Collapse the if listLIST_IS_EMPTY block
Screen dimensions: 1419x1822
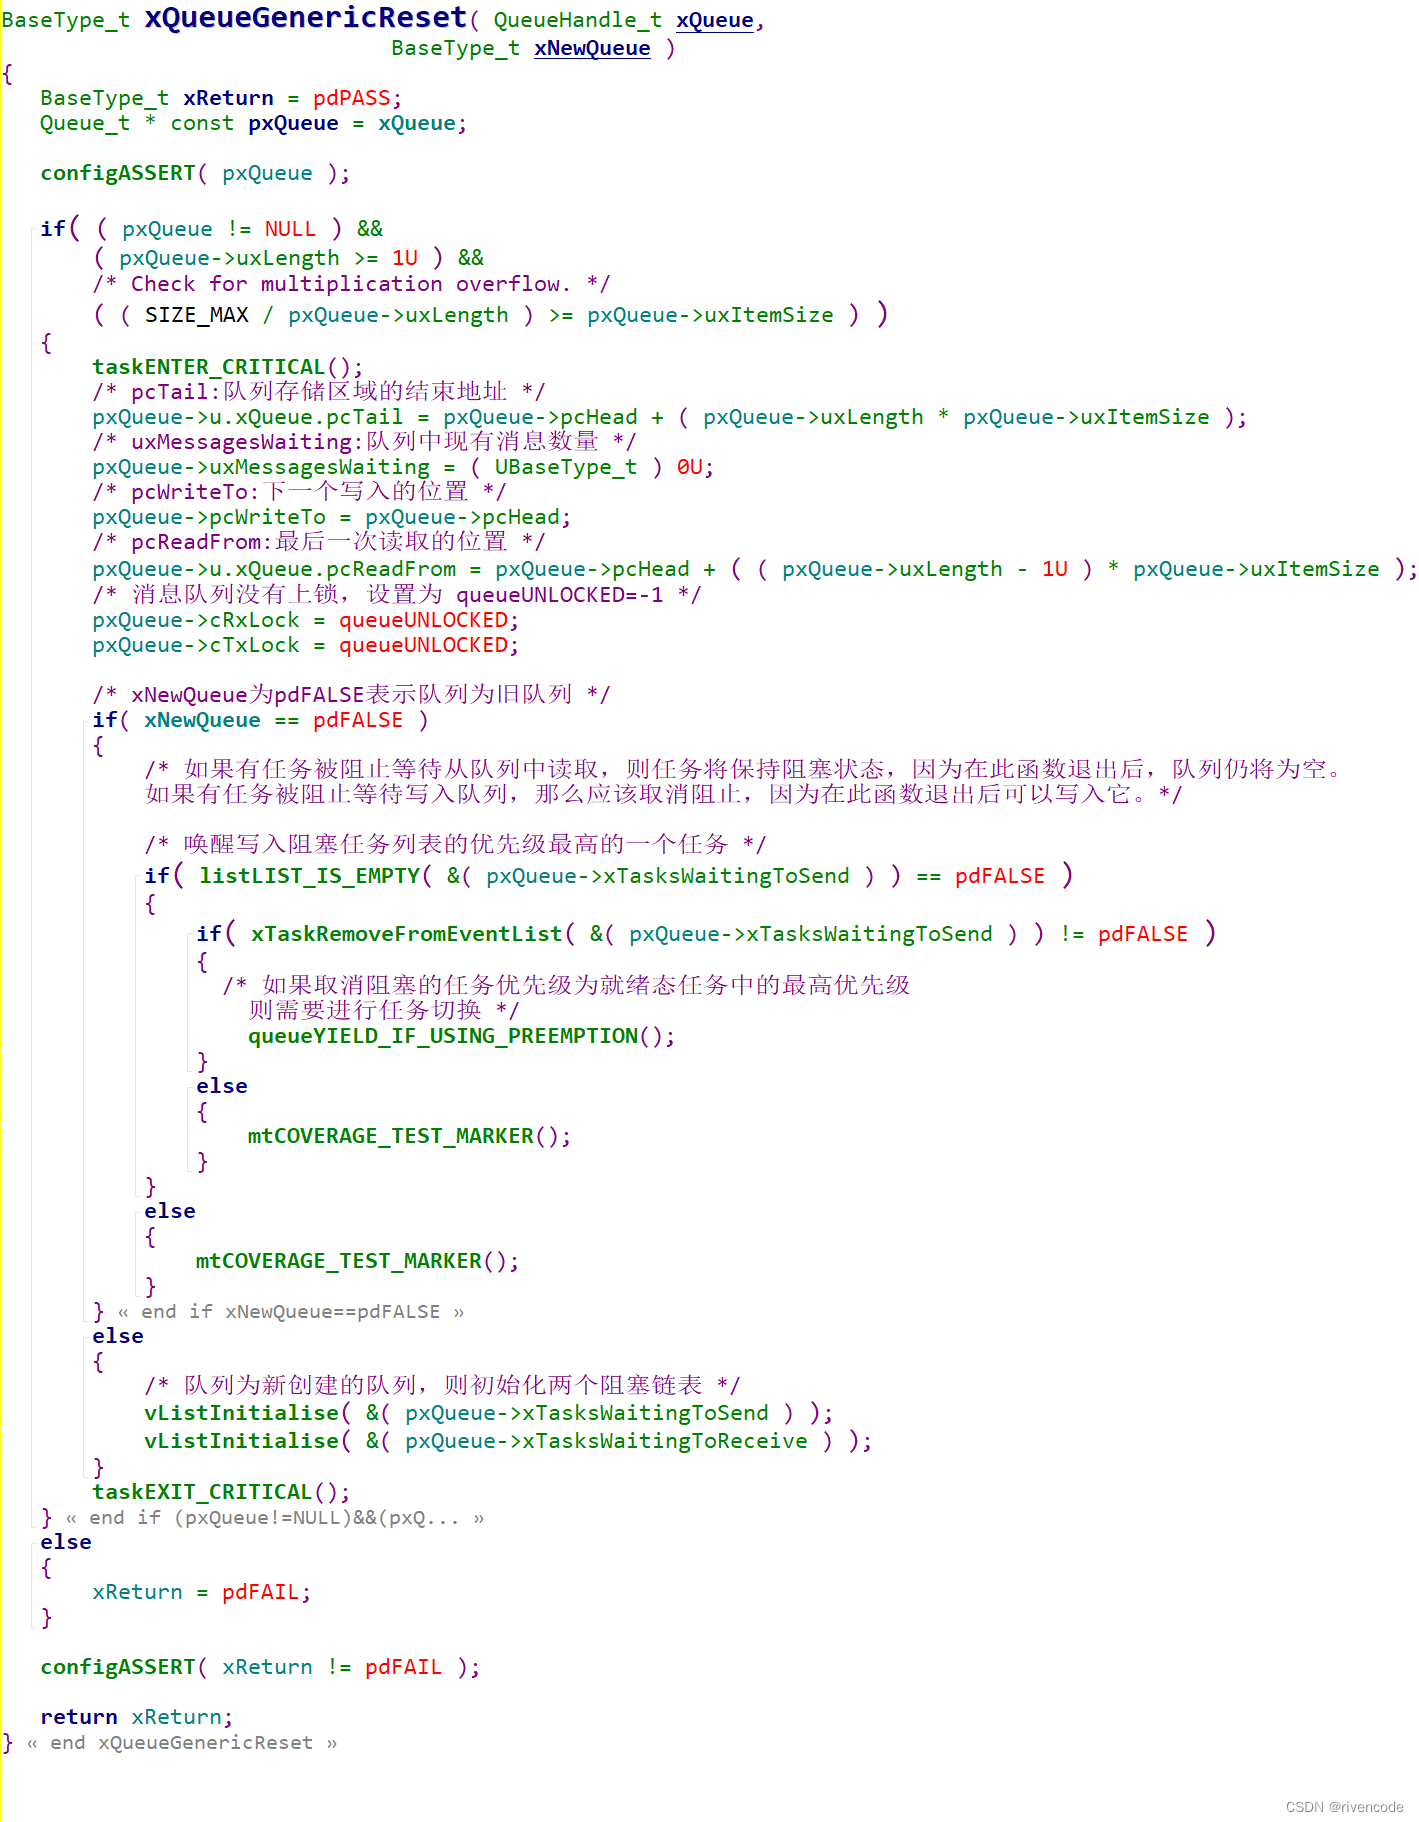(x=138, y=876)
